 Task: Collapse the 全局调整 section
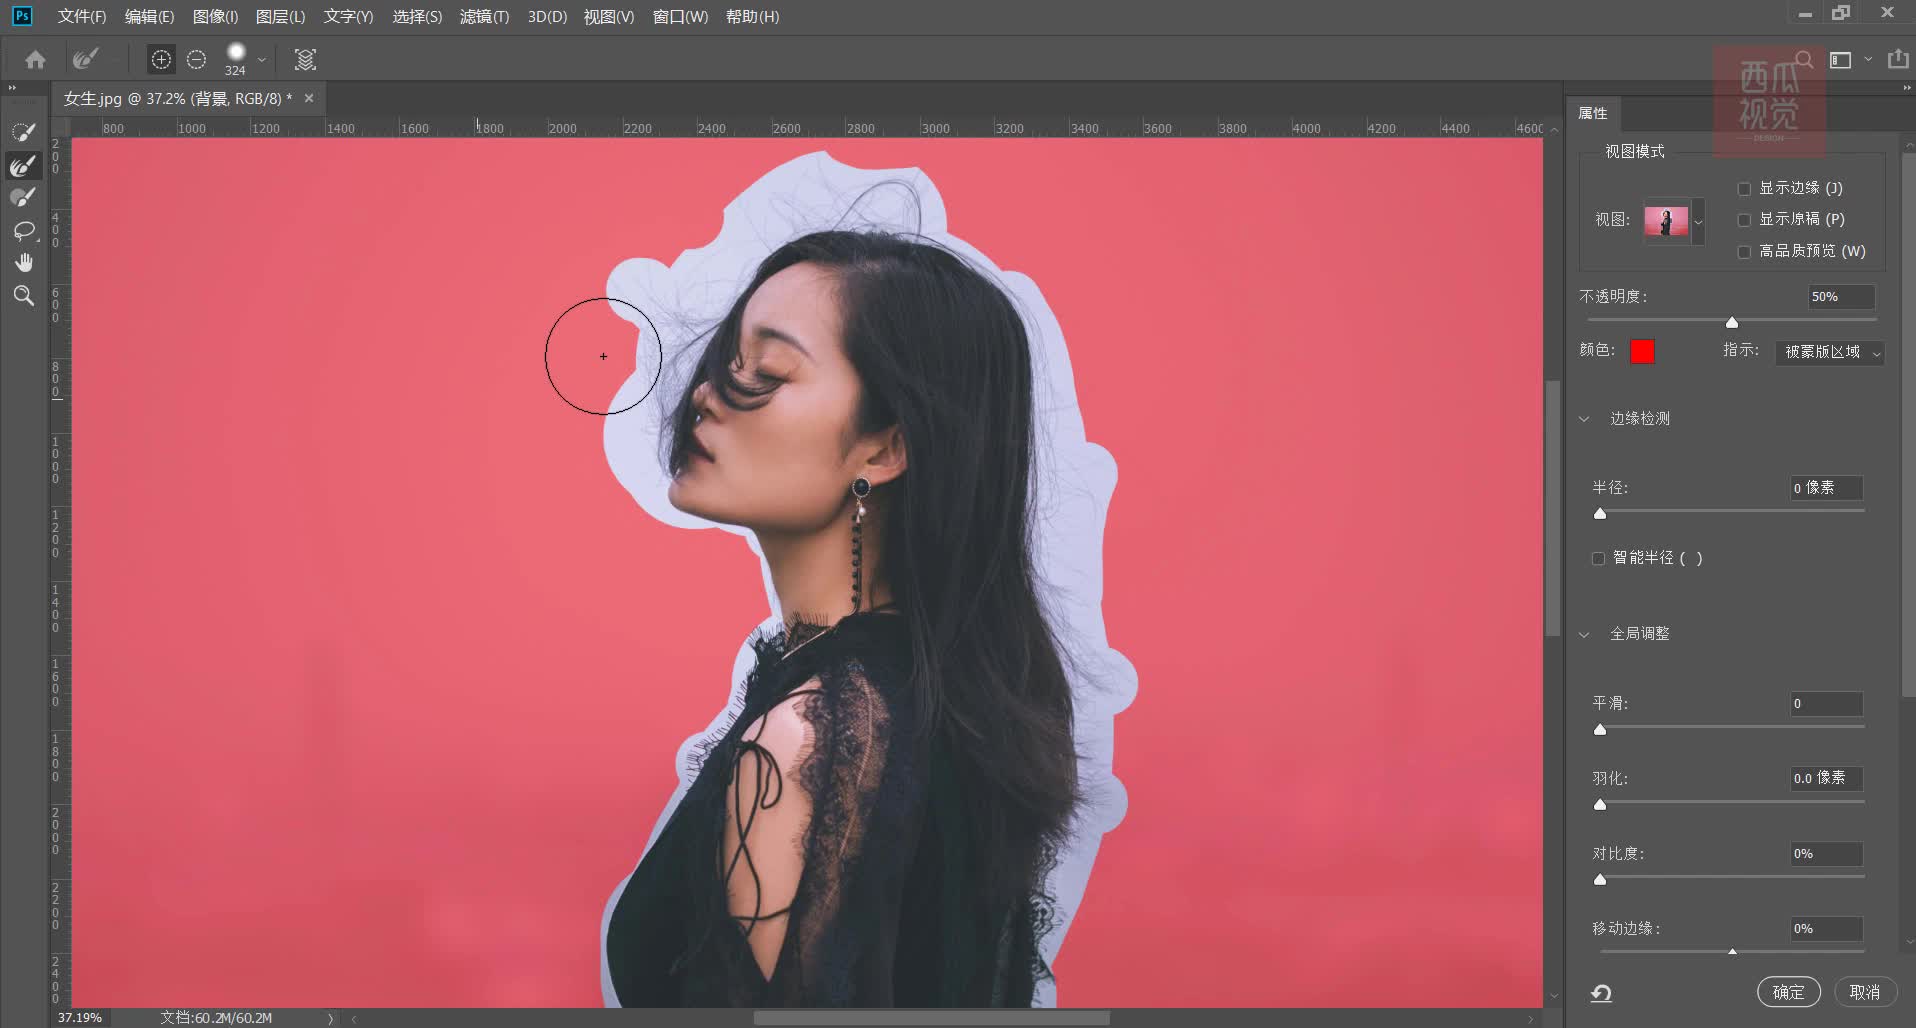tap(1584, 634)
